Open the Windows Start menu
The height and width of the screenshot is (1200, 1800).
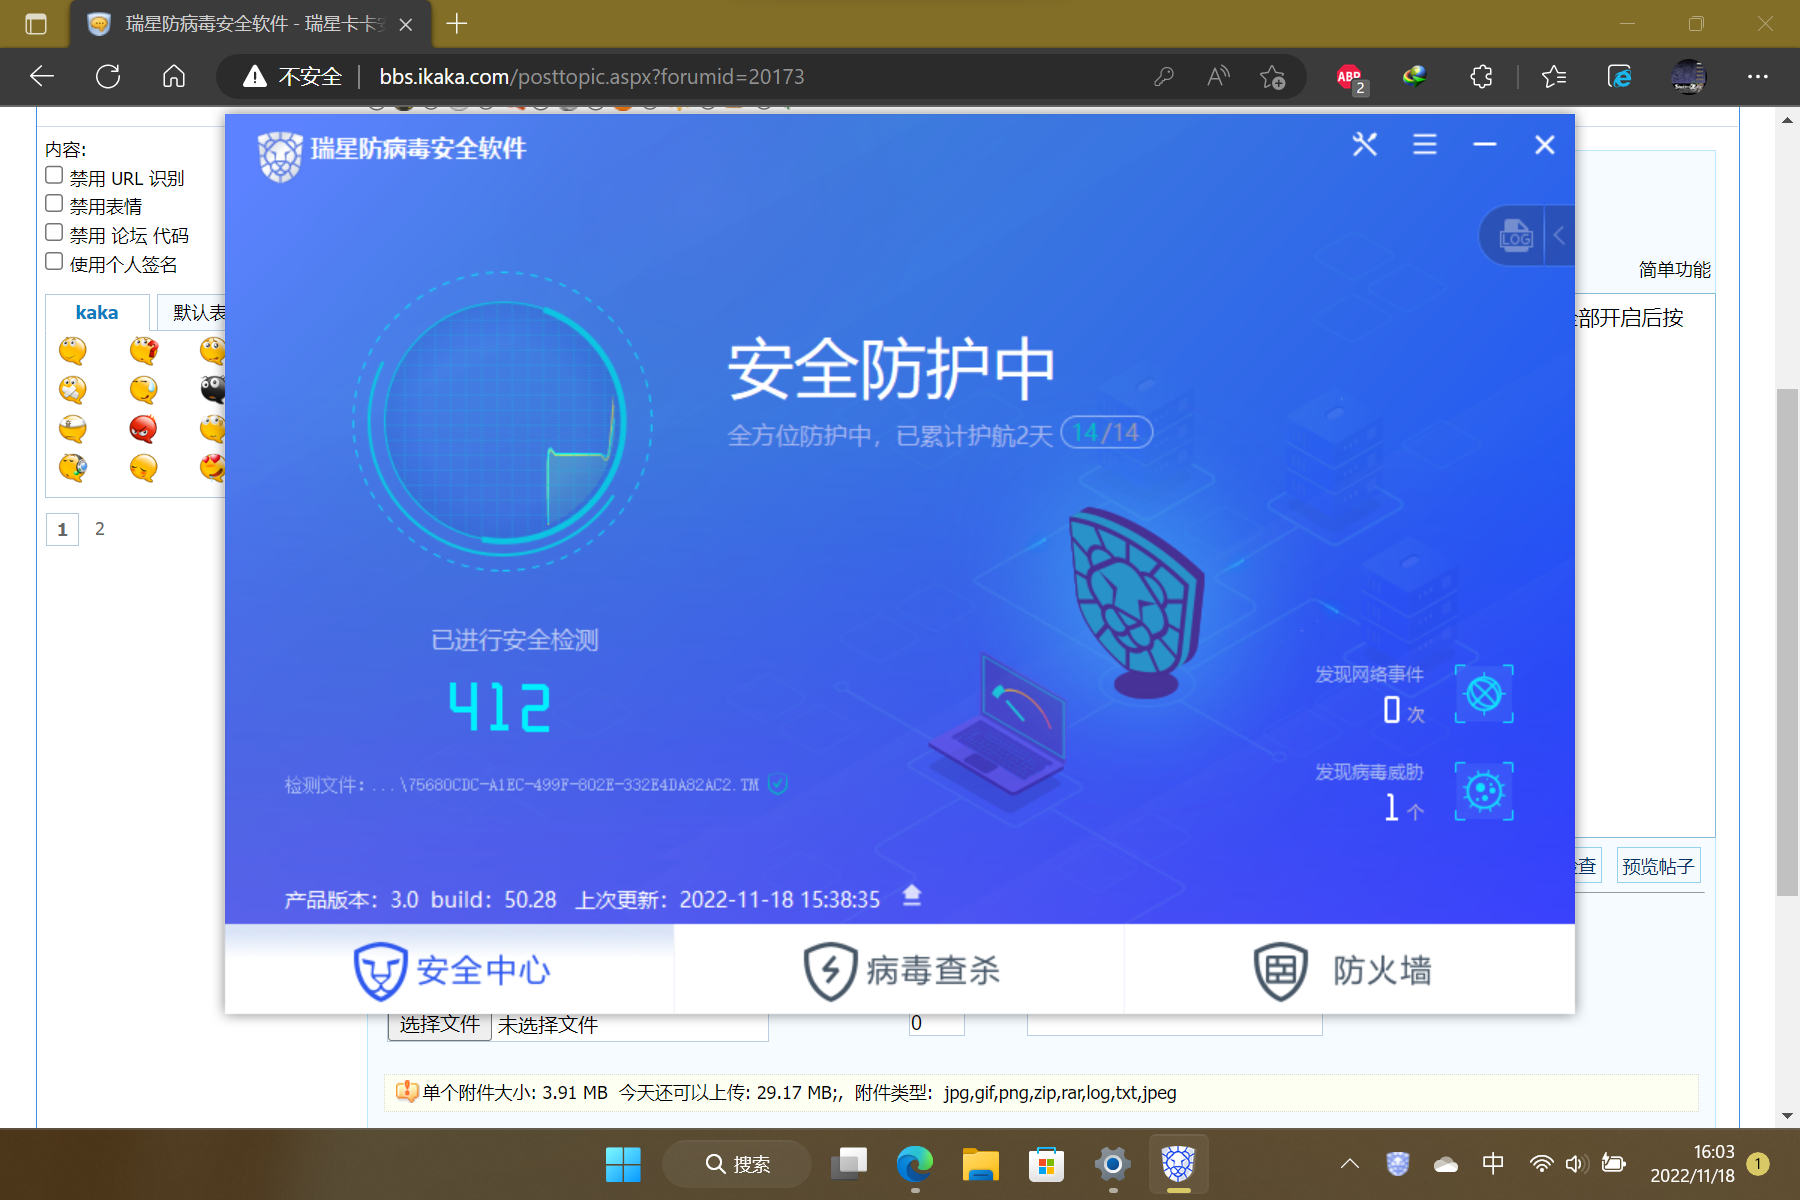(623, 1164)
